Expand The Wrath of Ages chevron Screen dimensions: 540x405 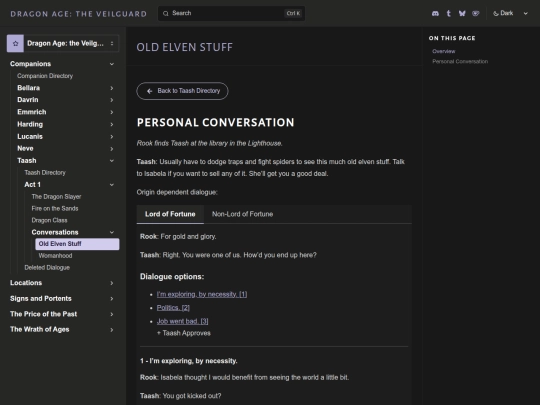coord(112,330)
